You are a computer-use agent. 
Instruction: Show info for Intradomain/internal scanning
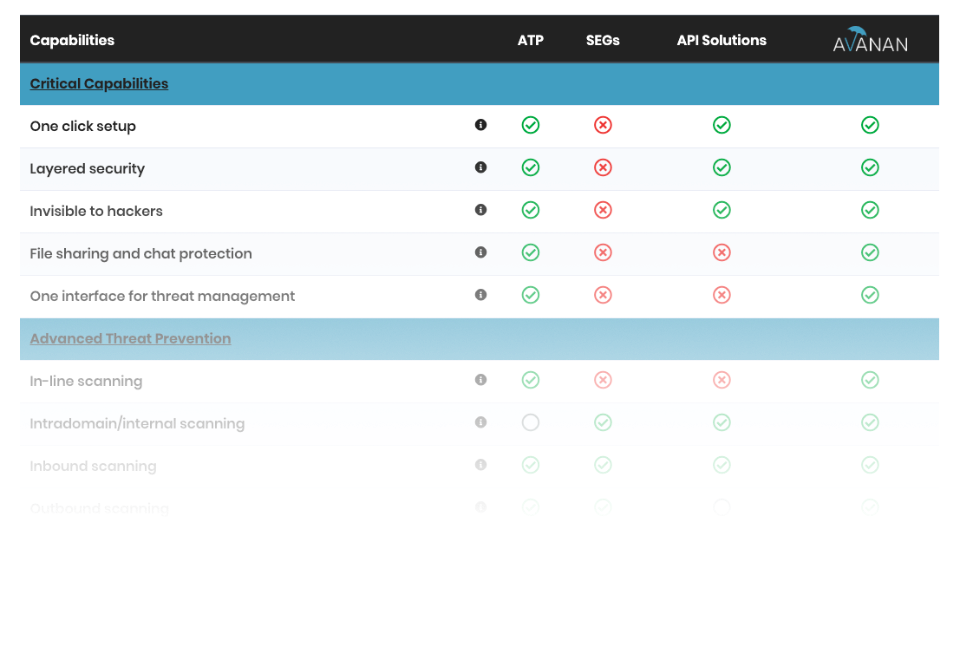point(481,422)
